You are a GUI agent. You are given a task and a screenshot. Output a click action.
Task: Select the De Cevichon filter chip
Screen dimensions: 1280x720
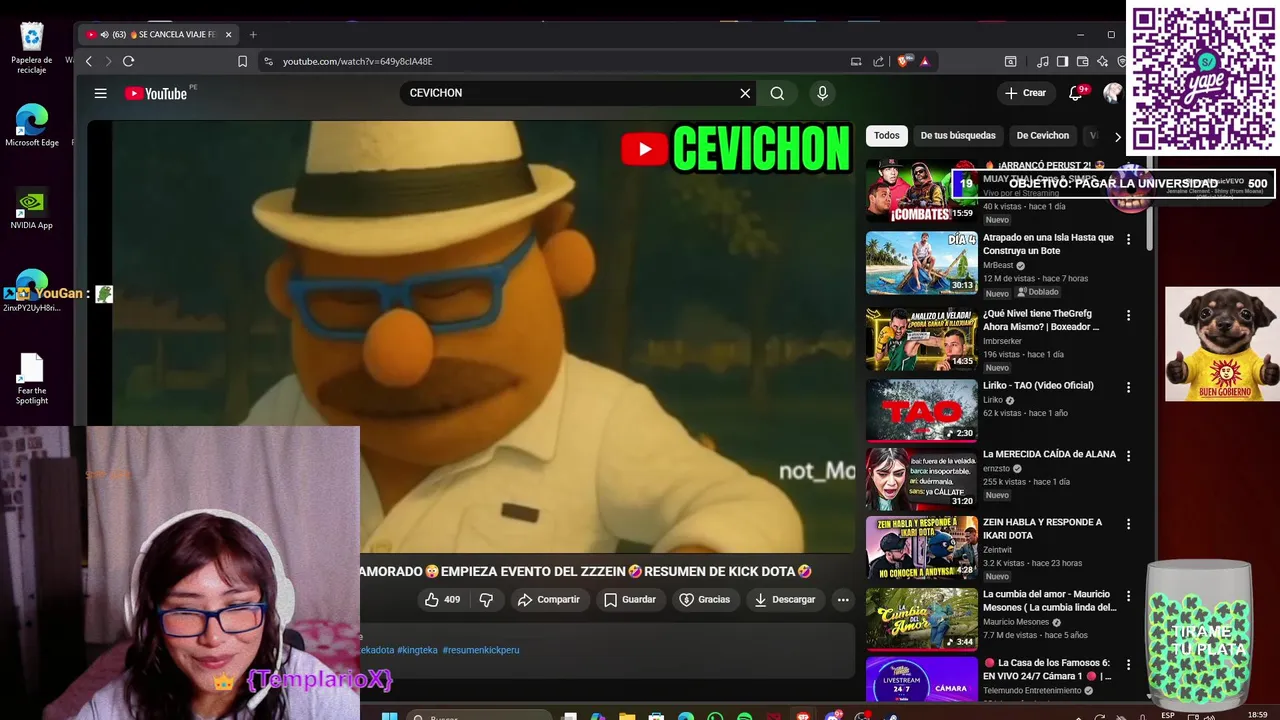pyautogui.click(x=1042, y=135)
